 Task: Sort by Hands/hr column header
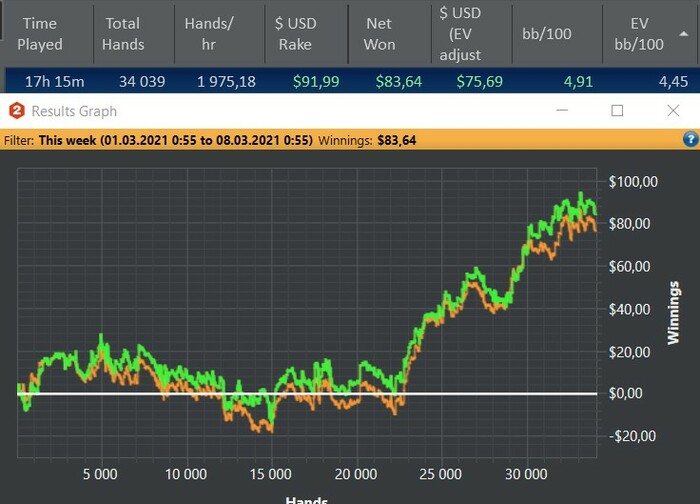tap(208, 34)
